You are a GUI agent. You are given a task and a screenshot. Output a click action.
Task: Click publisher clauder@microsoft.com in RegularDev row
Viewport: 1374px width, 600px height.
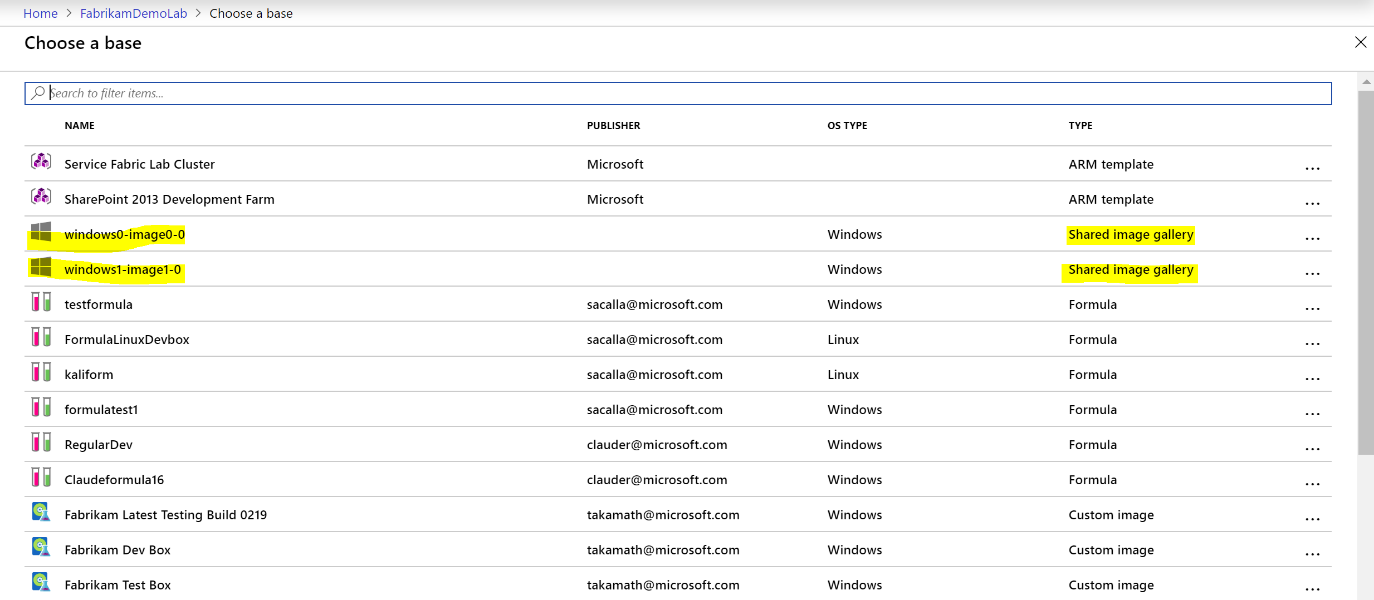pos(657,444)
